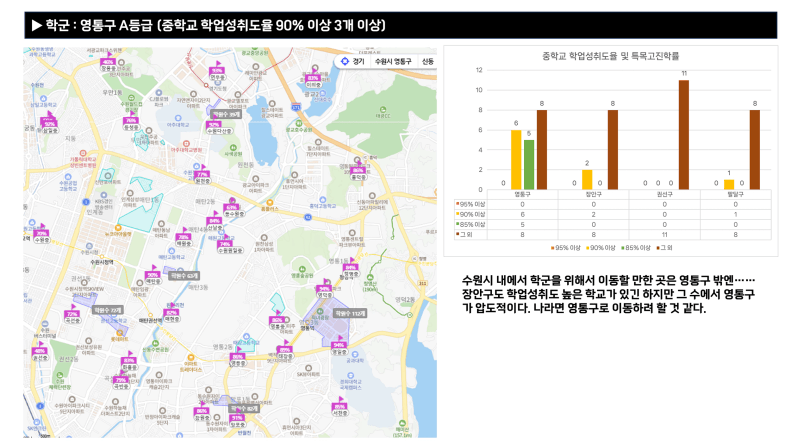Click the 영흥숲공원 park icon

point(302,269)
